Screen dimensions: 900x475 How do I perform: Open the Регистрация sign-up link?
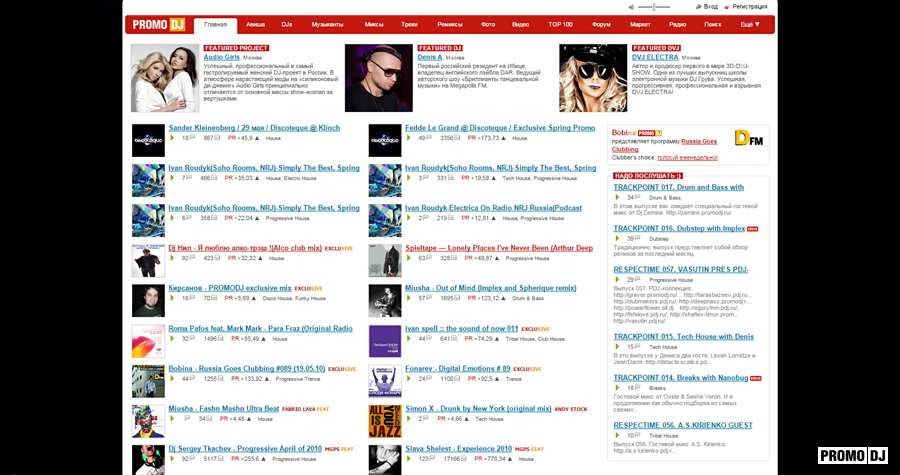[x=758, y=7]
